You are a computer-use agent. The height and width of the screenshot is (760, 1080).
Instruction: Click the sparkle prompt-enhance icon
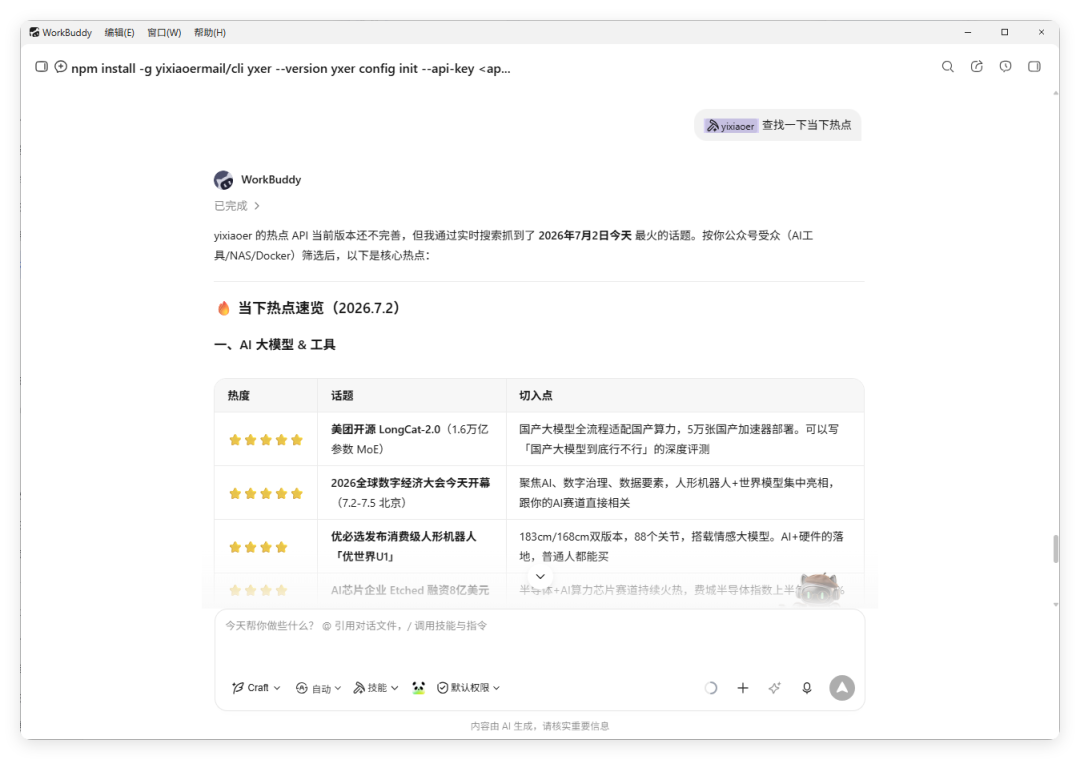point(775,688)
